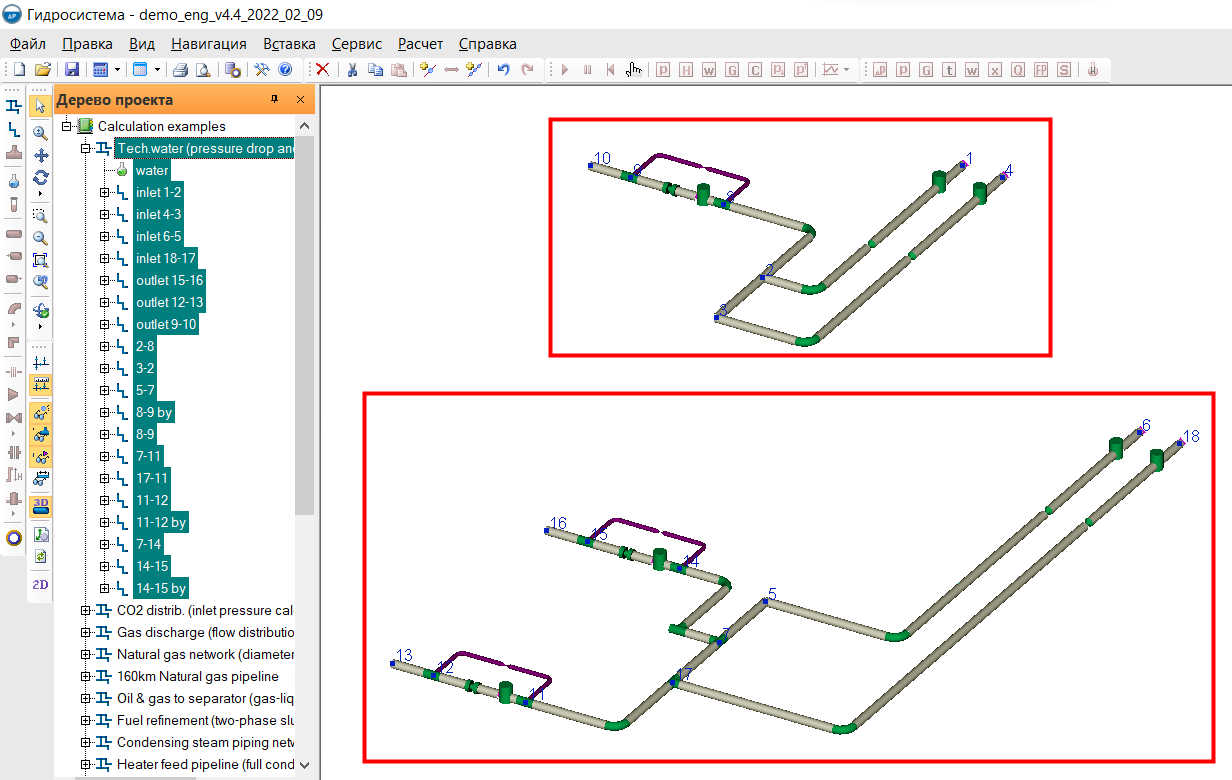Click the select arrow cursor tool
1232x780 pixels.
coord(41,106)
